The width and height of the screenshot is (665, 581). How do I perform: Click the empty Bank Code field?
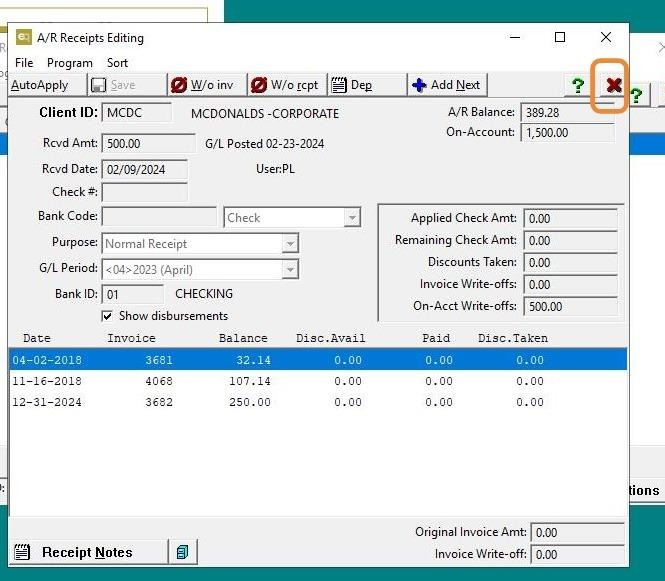[159, 217]
